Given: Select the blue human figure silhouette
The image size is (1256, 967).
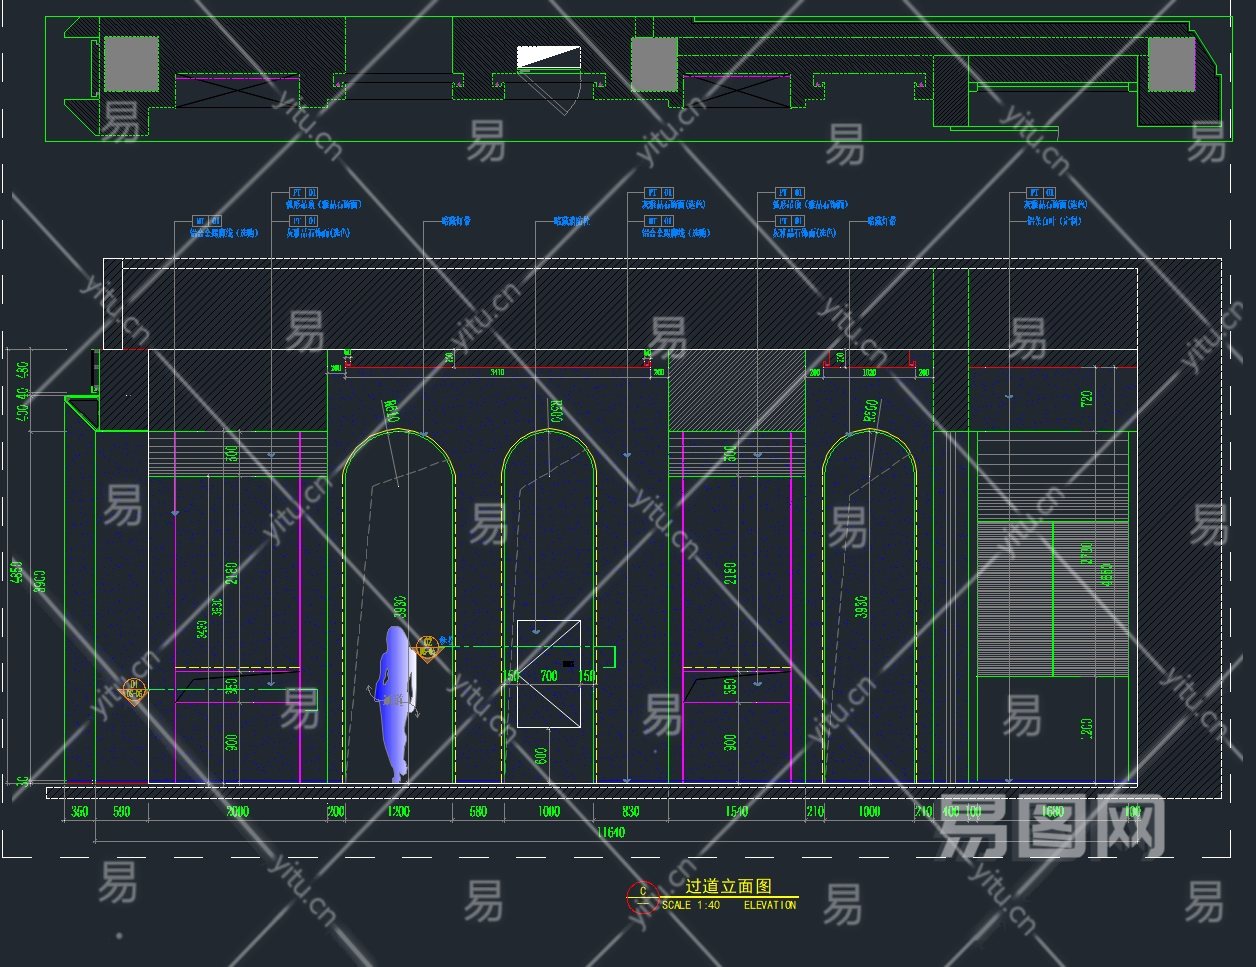Looking at the screenshot, I should [x=395, y=705].
